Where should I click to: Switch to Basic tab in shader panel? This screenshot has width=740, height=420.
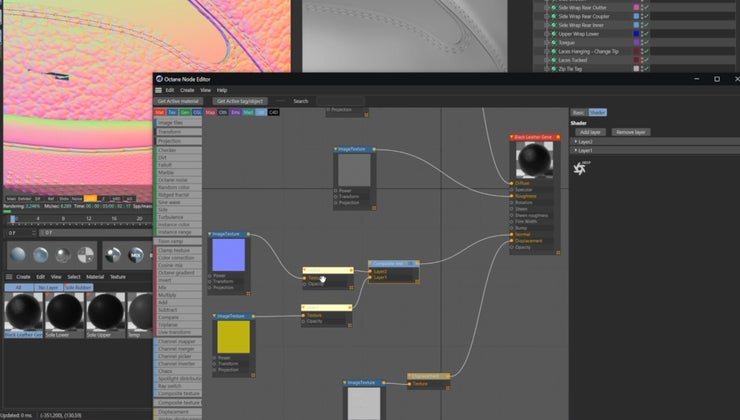tap(579, 113)
